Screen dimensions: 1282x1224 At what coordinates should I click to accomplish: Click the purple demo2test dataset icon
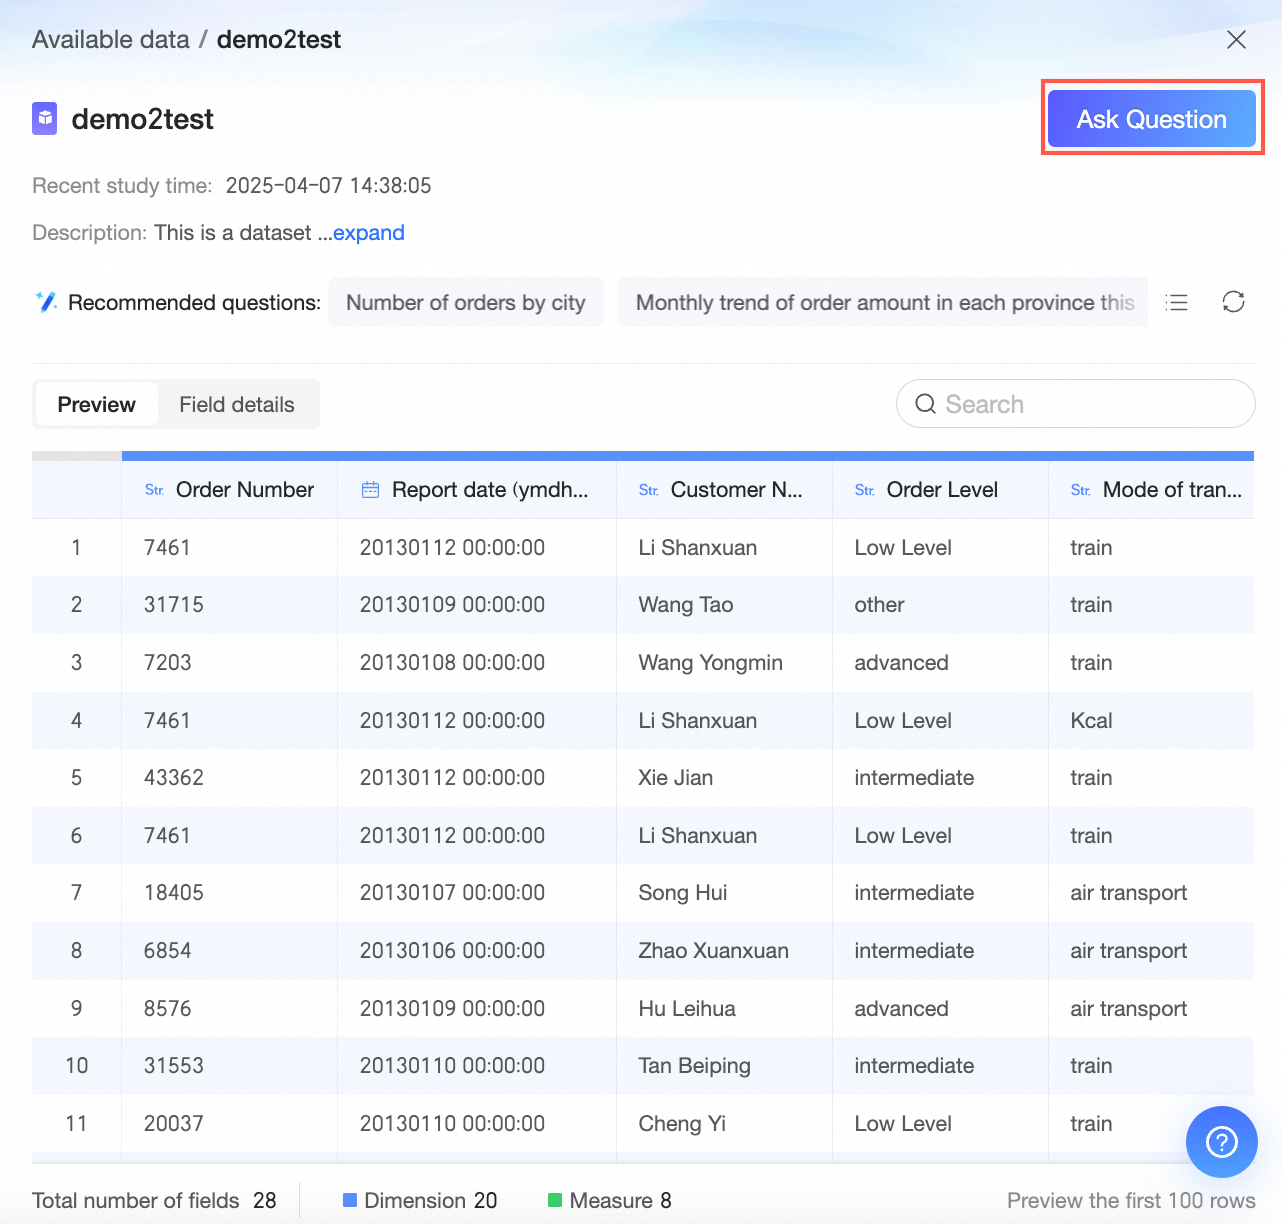coord(44,118)
